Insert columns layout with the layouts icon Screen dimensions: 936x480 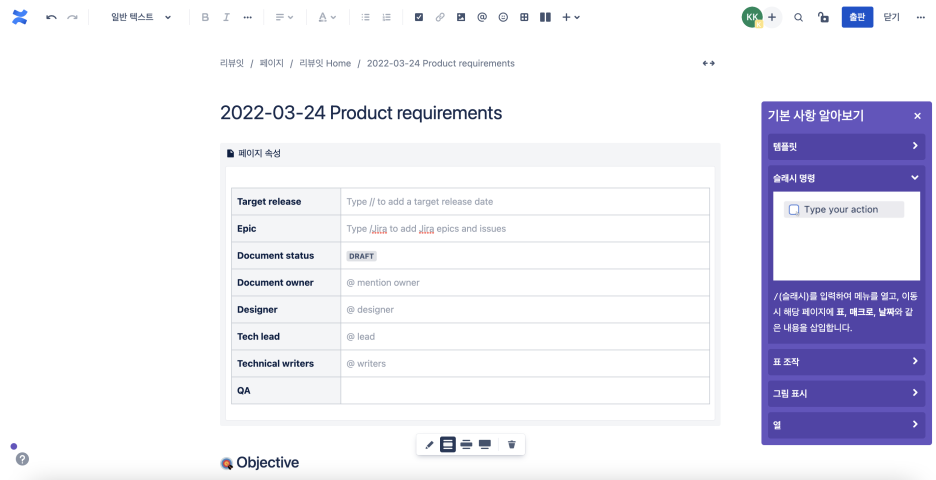pos(545,17)
